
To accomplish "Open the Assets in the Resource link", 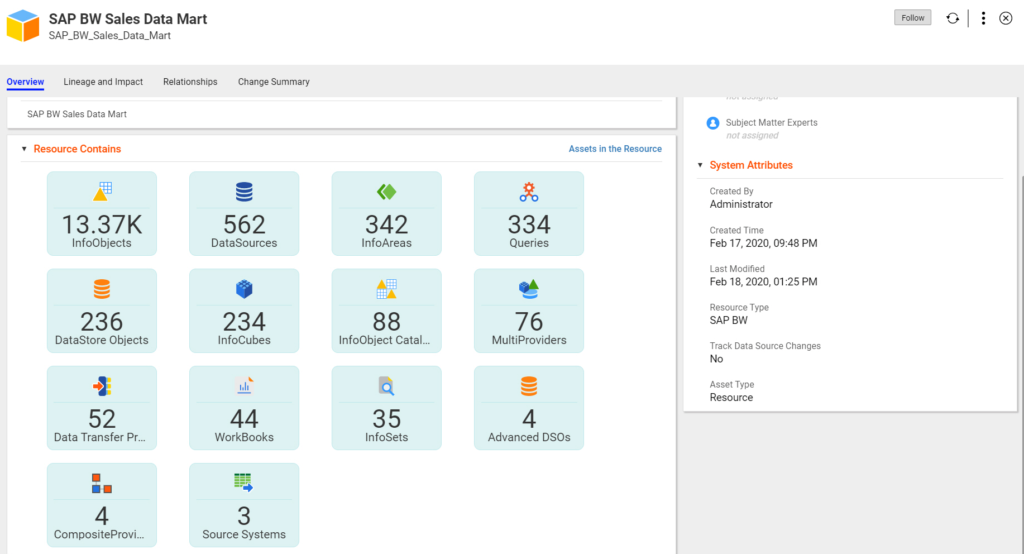I will click(x=615, y=149).
